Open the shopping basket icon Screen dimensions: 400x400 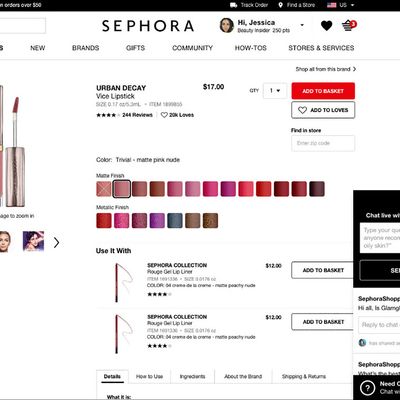point(349,25)
